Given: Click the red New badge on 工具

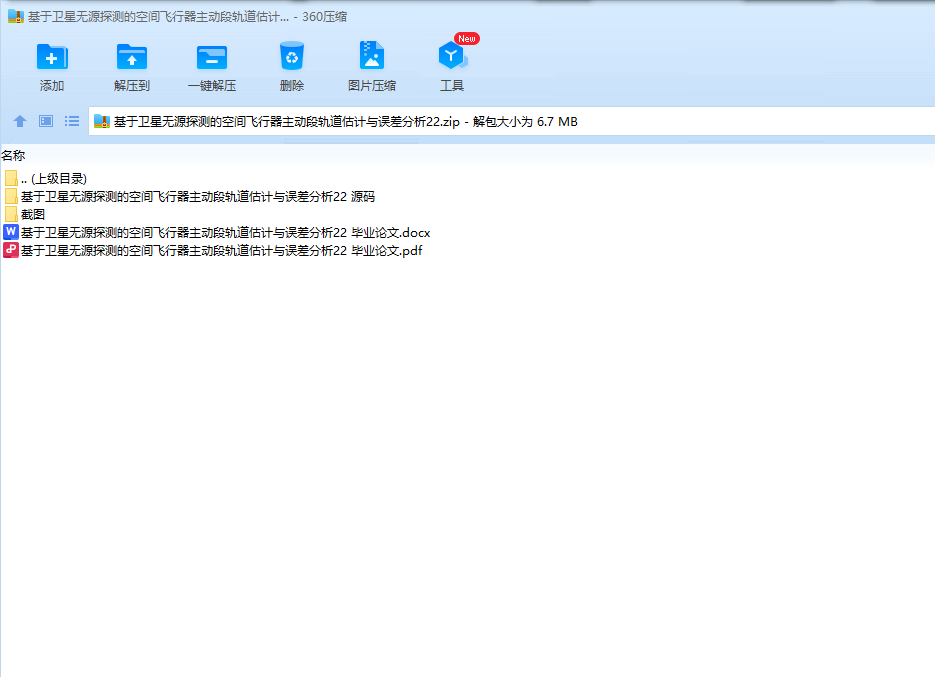Looking at the screenshot, I should point(466,39).
